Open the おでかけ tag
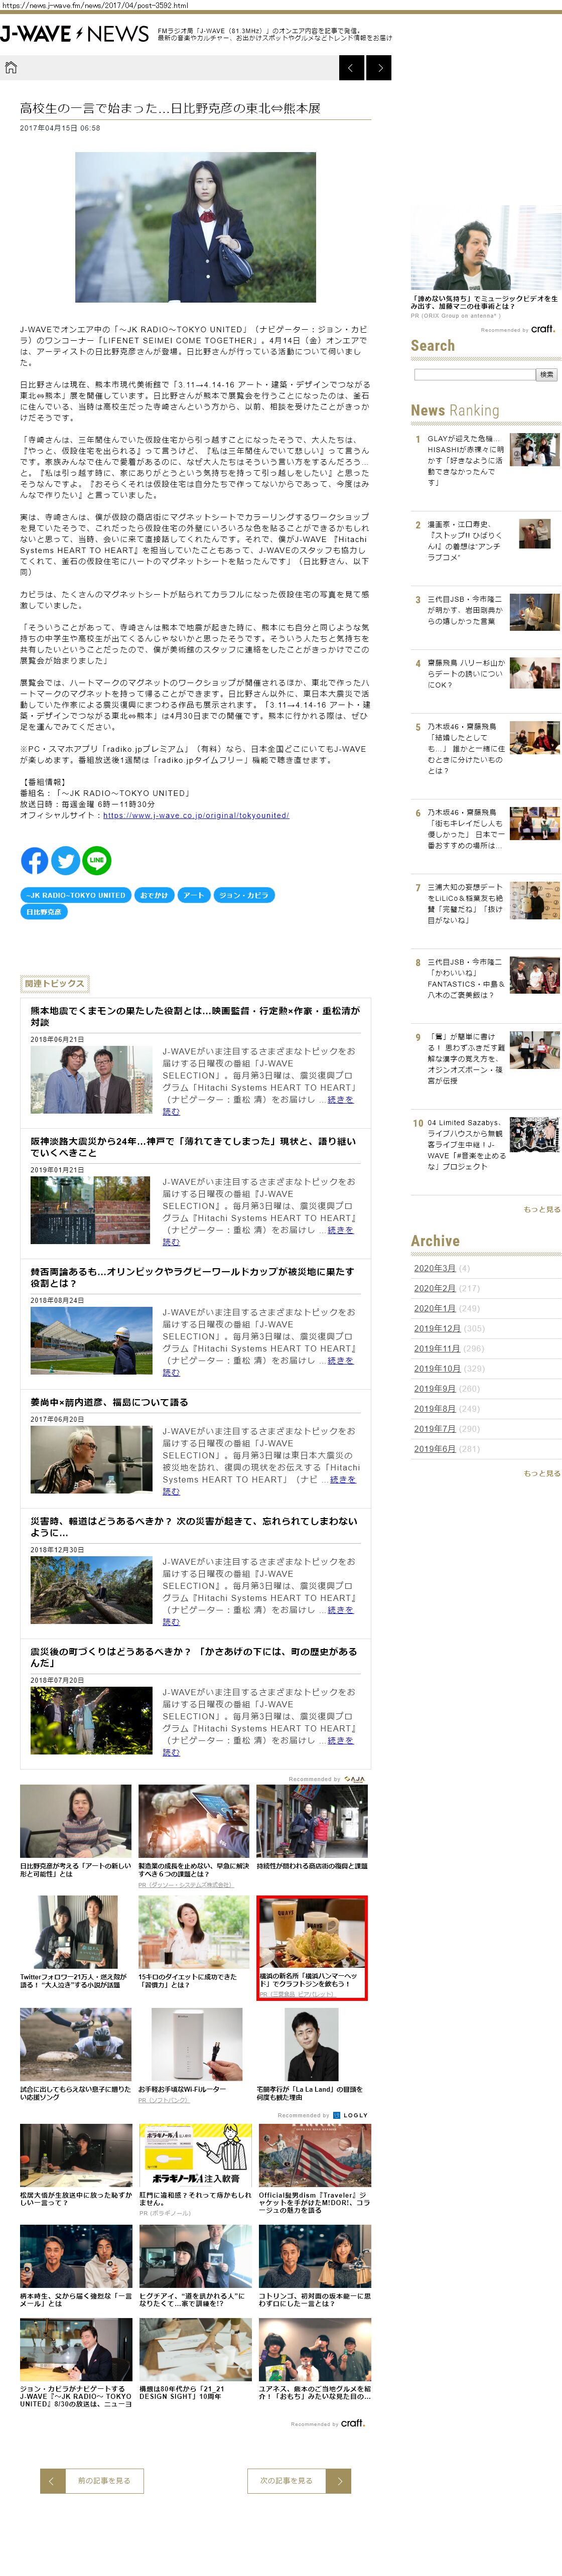Image resolution: width=562 pixels, height=2576 pixels. (x=154, y=895)
